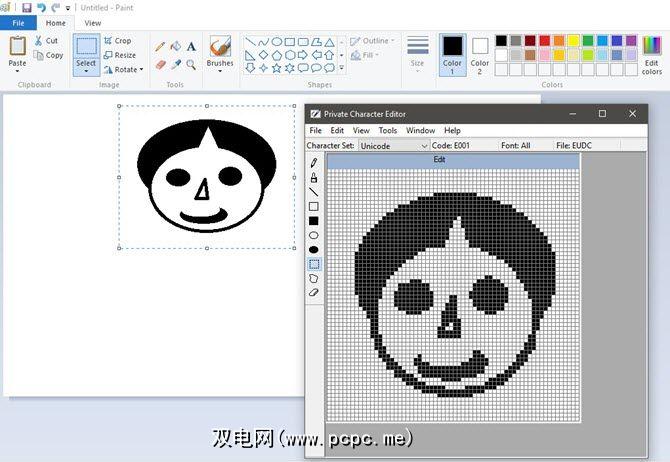
Task: Choose the purple color swatch
Action: (x=632, y=41)
